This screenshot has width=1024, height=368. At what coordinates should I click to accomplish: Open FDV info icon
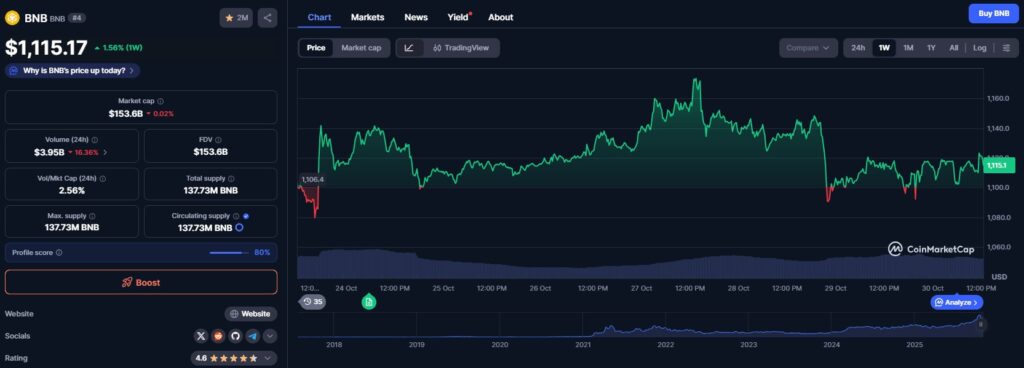click(x=218, y=140)
